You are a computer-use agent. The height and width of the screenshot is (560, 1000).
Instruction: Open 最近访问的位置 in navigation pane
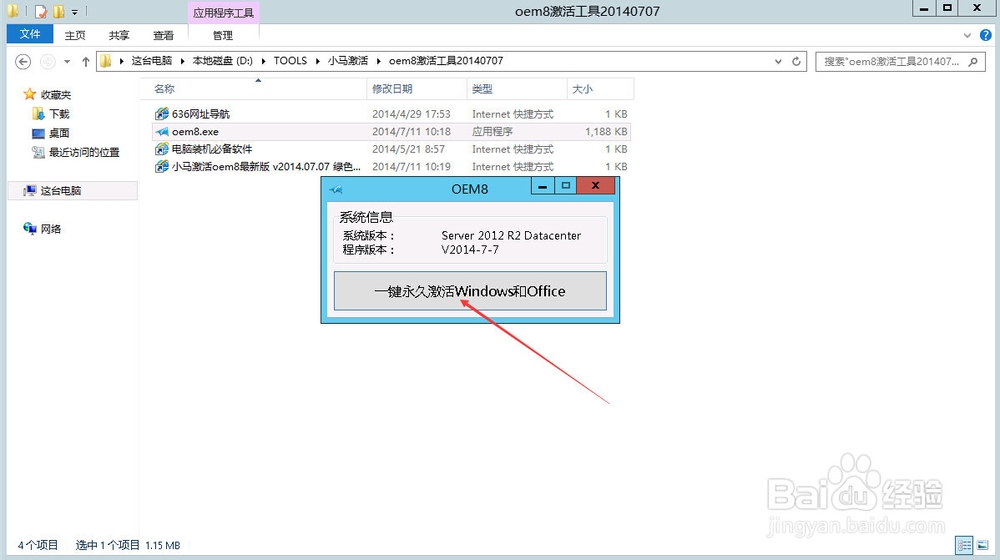click(84, 152)
